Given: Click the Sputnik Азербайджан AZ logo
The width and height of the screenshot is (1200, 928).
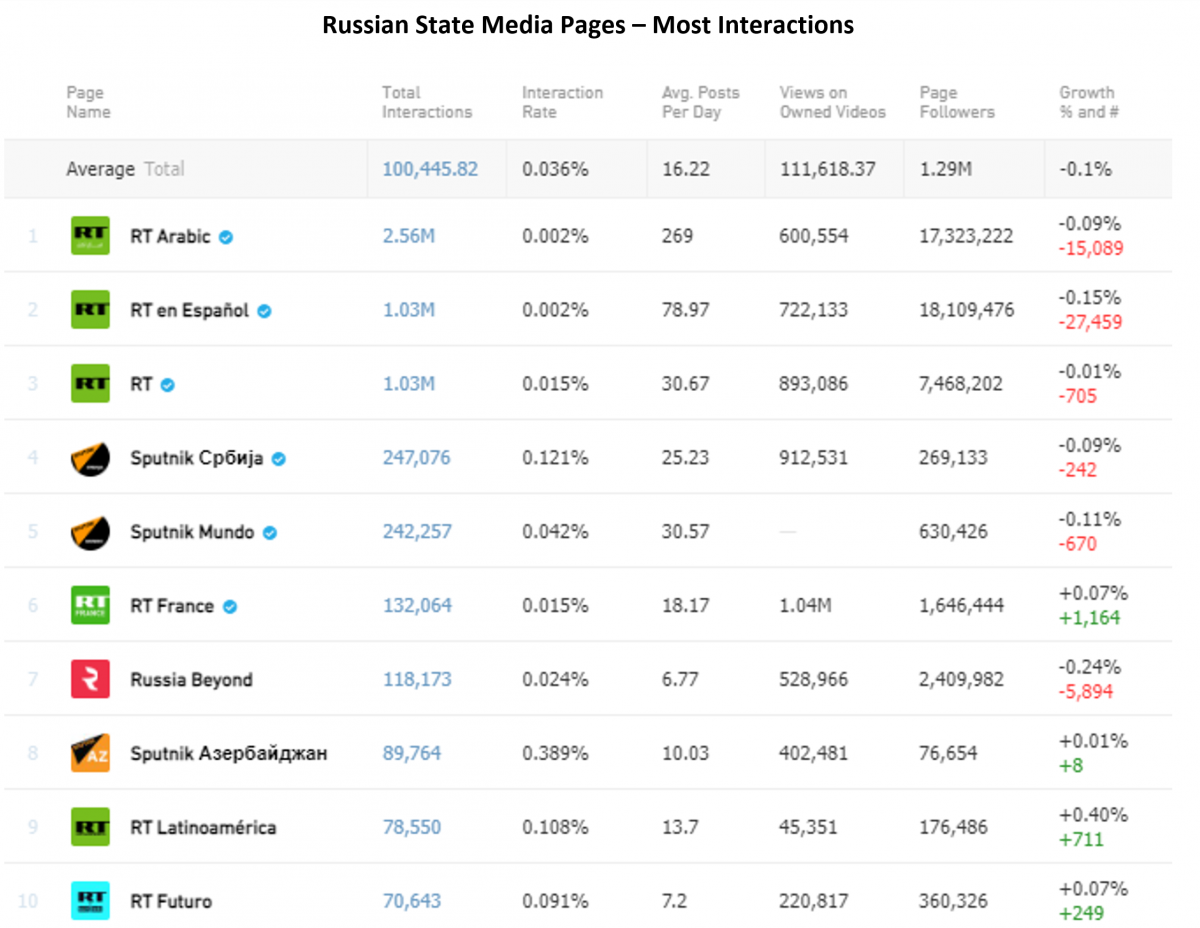Looking at the screenshot, I should (x=90, y=753).
